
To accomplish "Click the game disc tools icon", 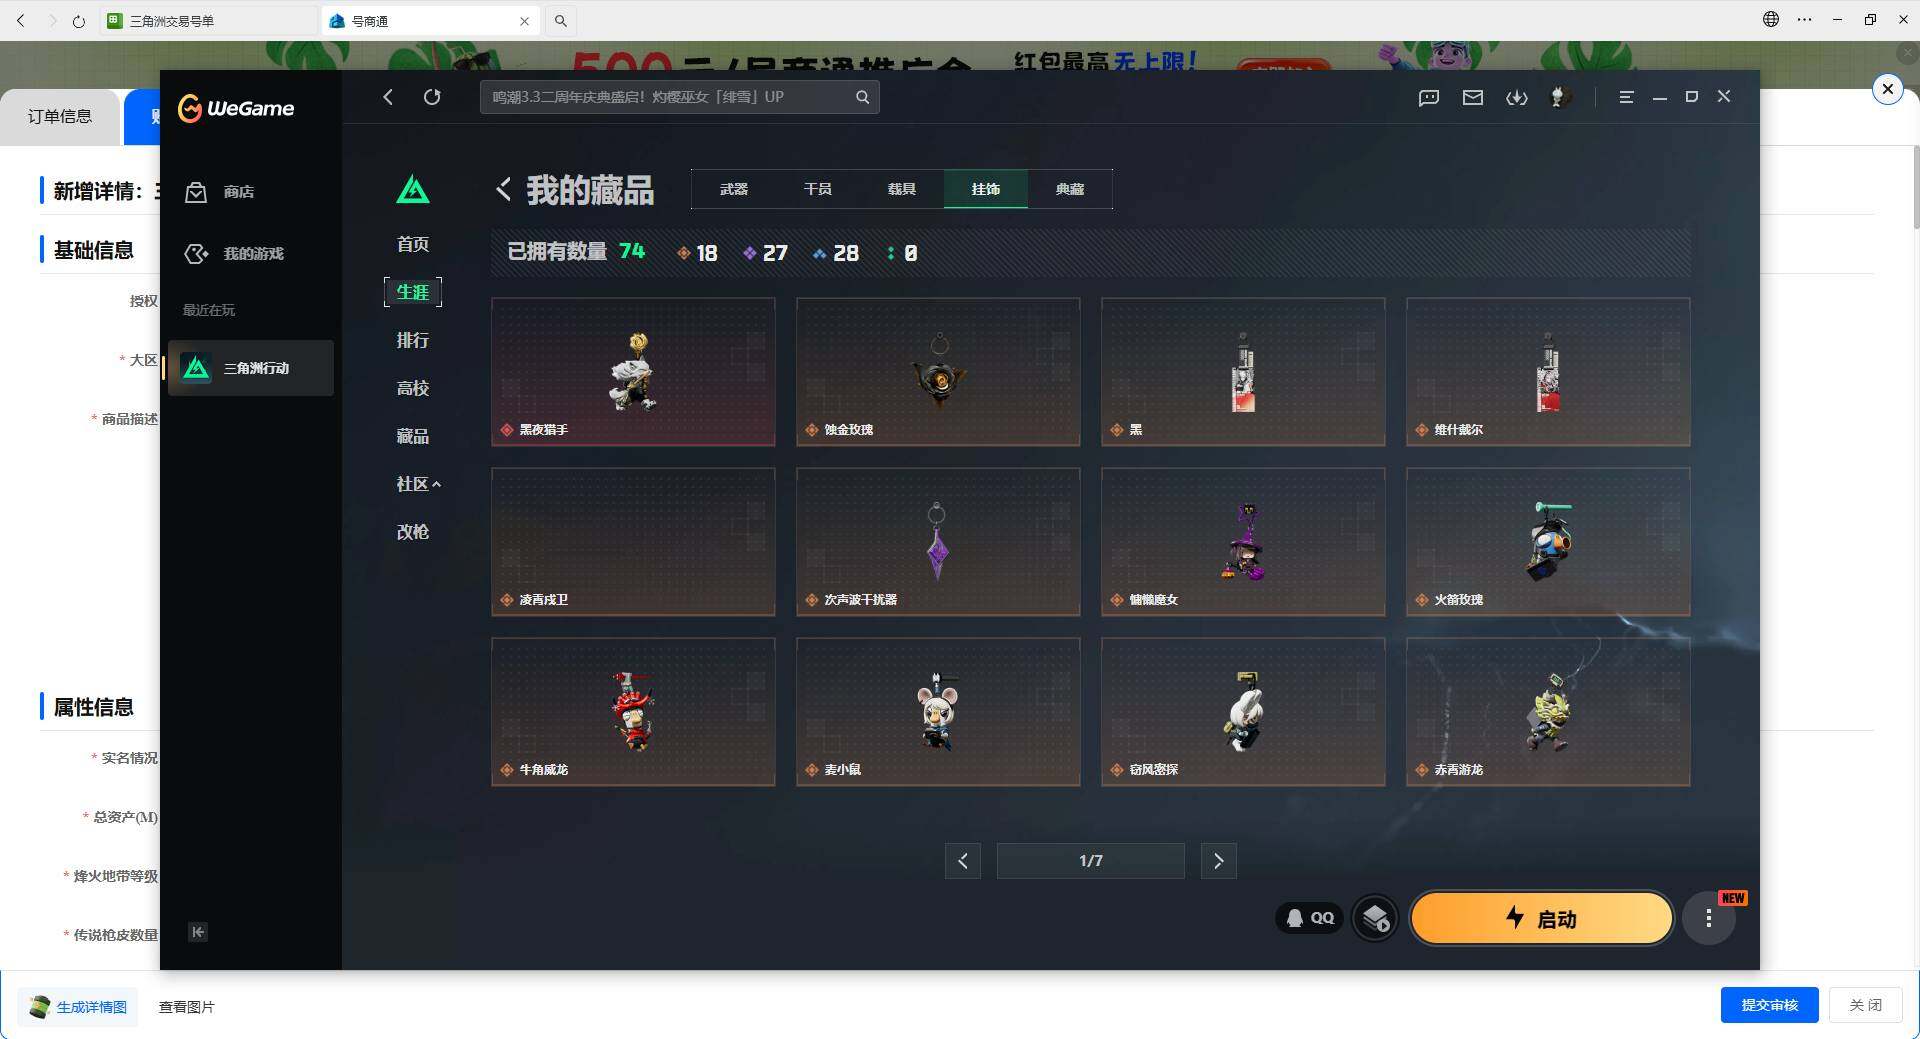I will pyautogui.click(x=1376, y=918).
